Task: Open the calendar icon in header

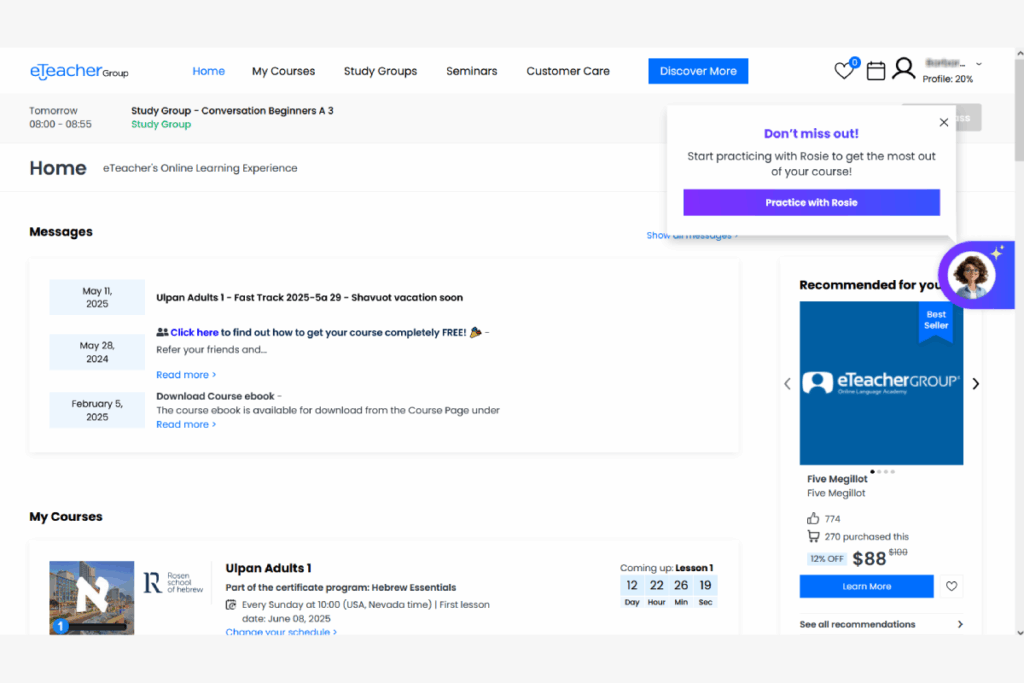Action: 876,71
